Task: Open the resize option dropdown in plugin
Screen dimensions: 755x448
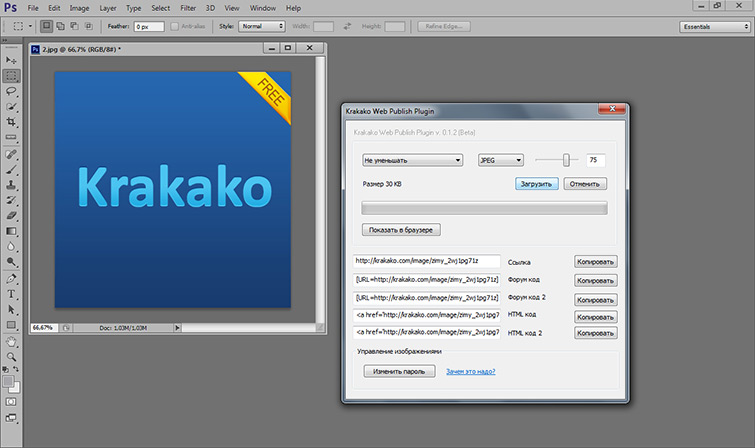Action: (413, 160)
